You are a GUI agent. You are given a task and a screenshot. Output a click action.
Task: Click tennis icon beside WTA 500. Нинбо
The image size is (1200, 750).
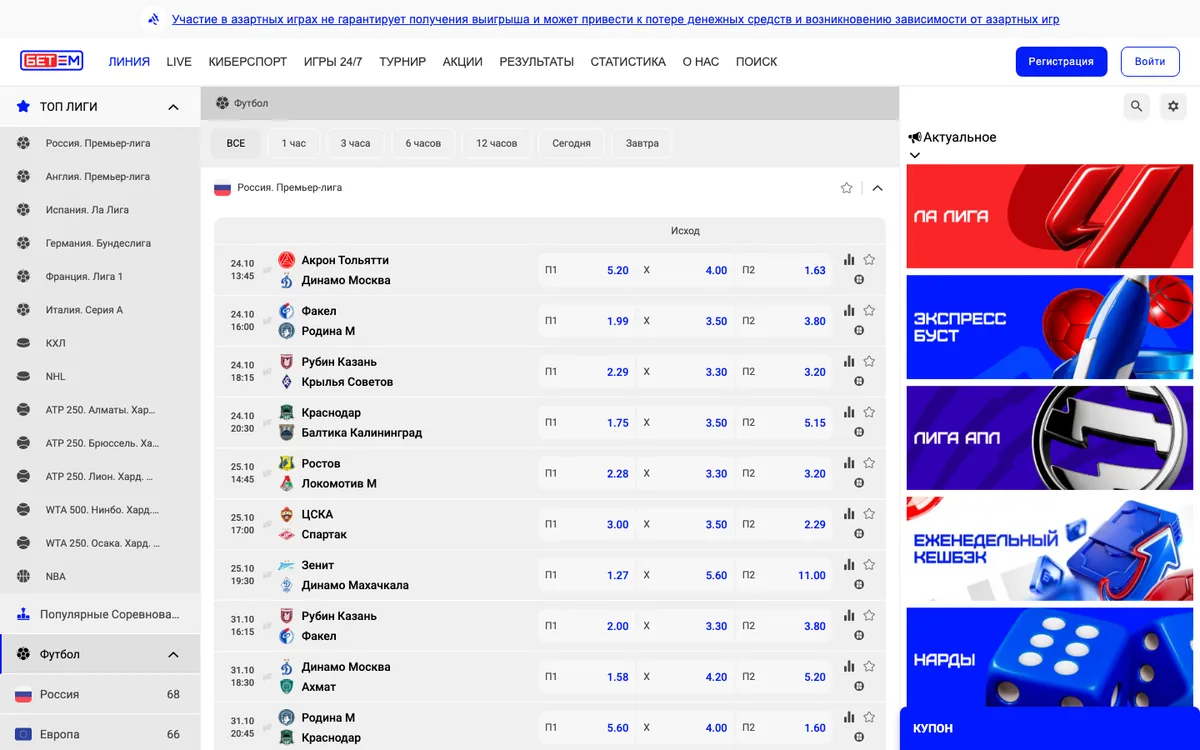pos(24,510)
